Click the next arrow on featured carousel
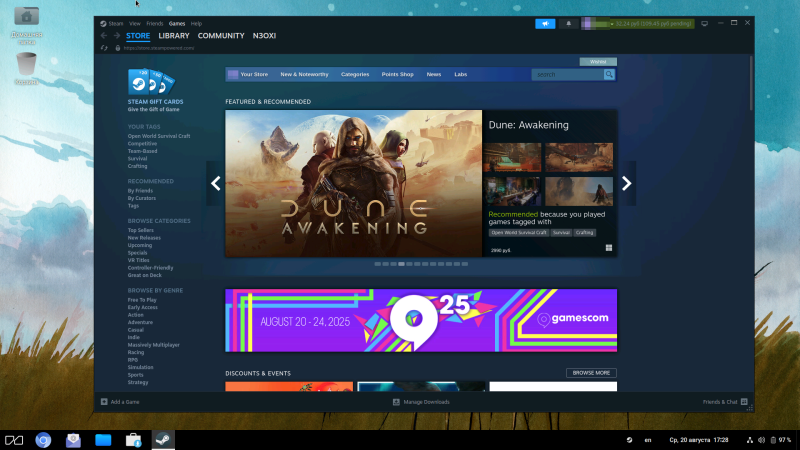 [x=627, y=183]
